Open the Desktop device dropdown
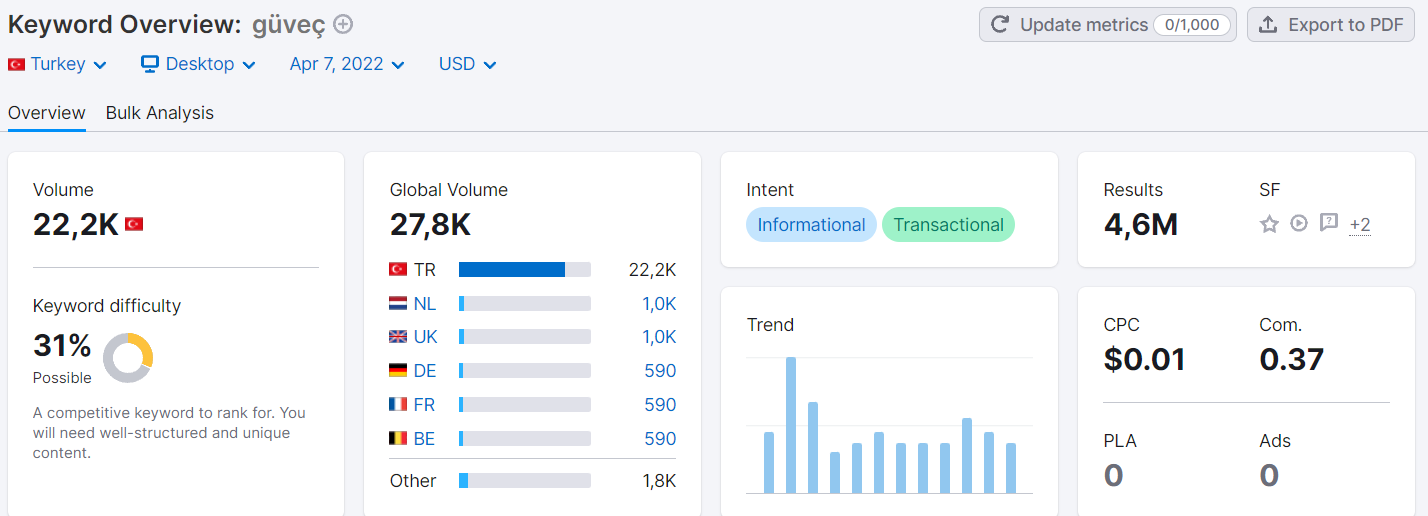 click(x=198, y=64)
